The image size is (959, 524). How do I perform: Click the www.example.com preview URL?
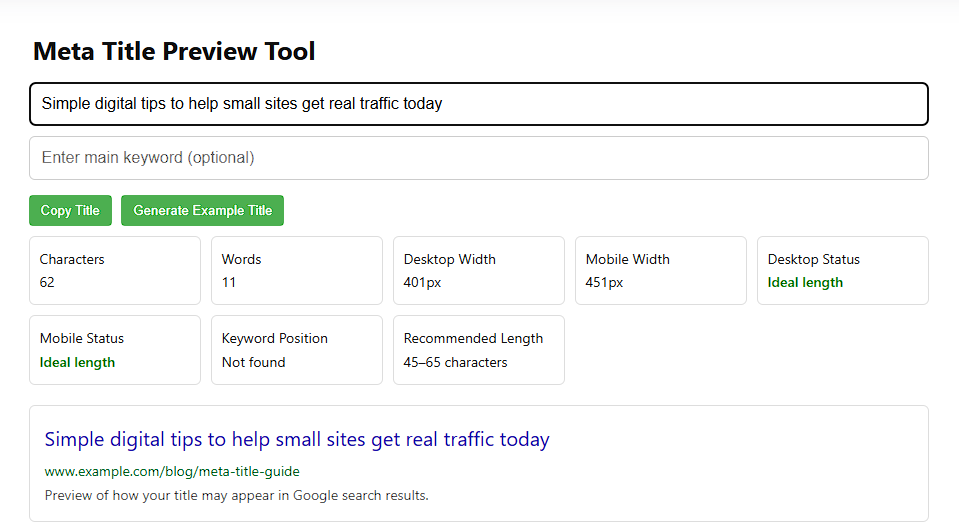(x=172, y=471)
